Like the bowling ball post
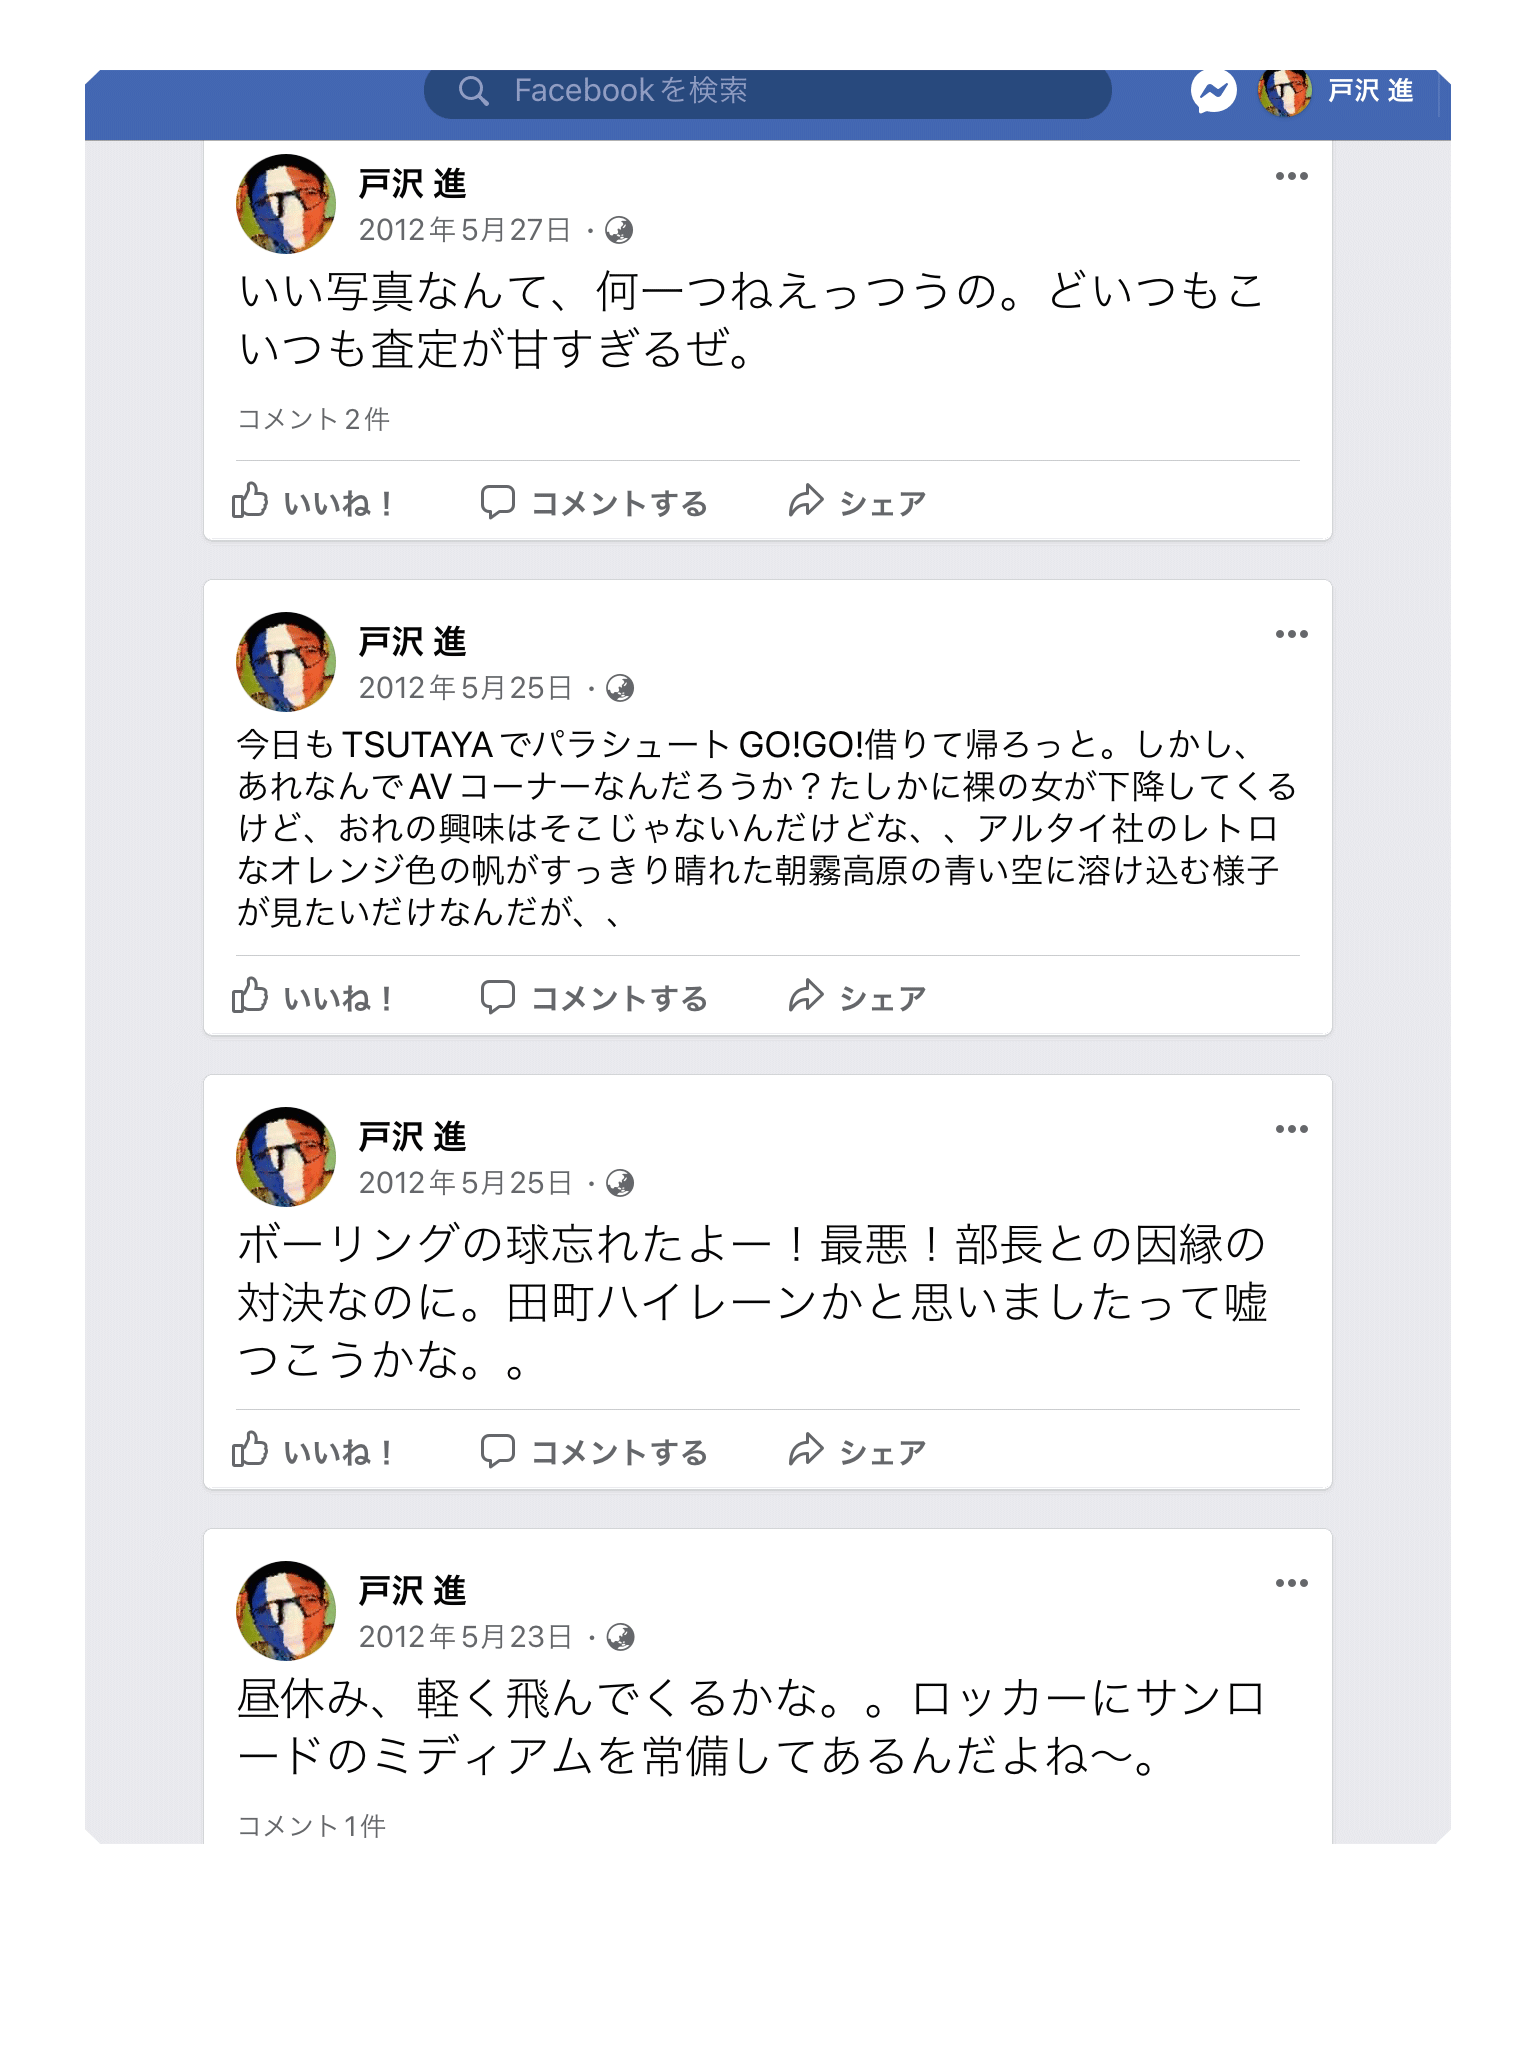Image resolution: width=1536 pixels, height=2048 pixels. [x=312, y=1451]
